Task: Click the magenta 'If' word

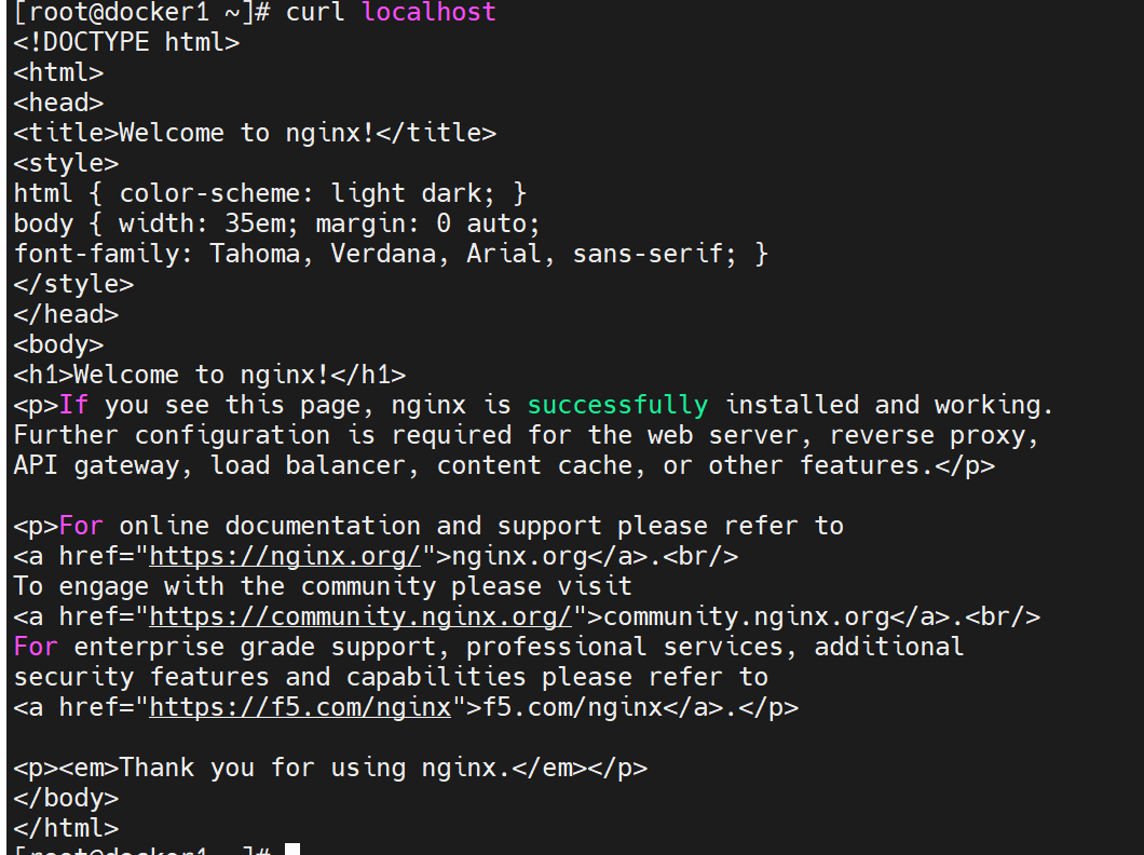Action: tap(74, 406)
